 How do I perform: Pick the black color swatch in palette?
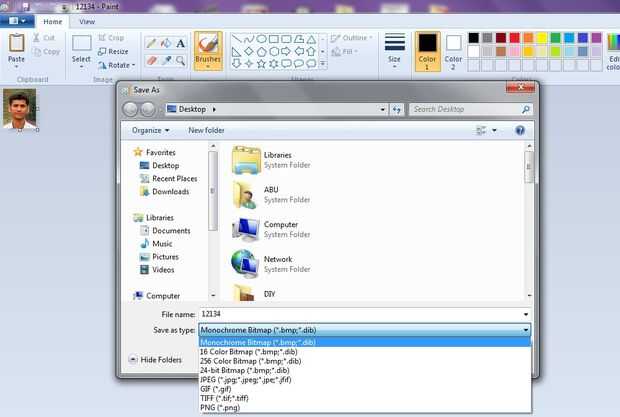473,38
